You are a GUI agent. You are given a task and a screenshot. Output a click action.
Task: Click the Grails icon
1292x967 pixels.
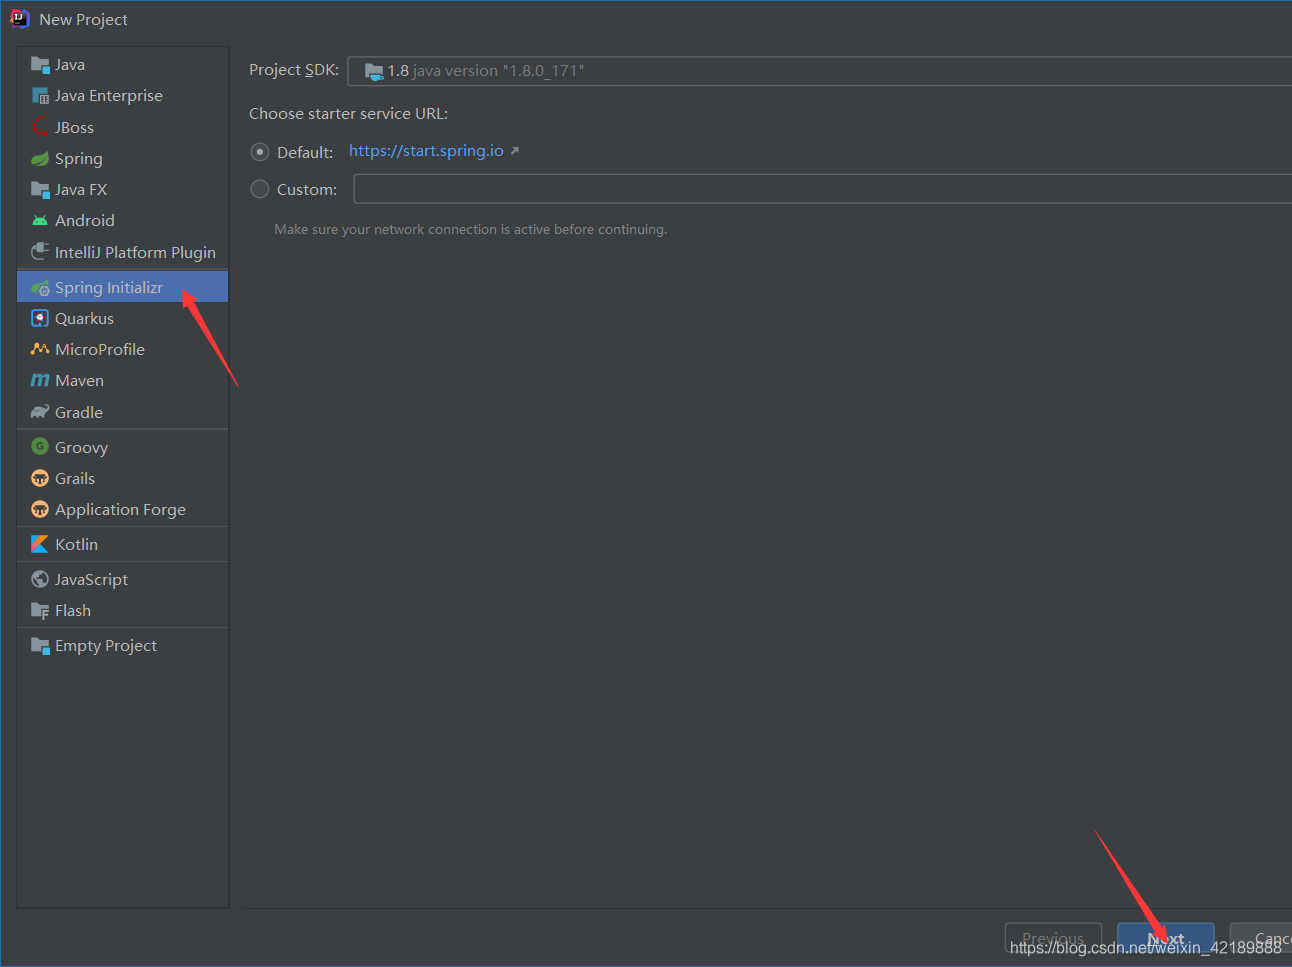coord(40,478)
